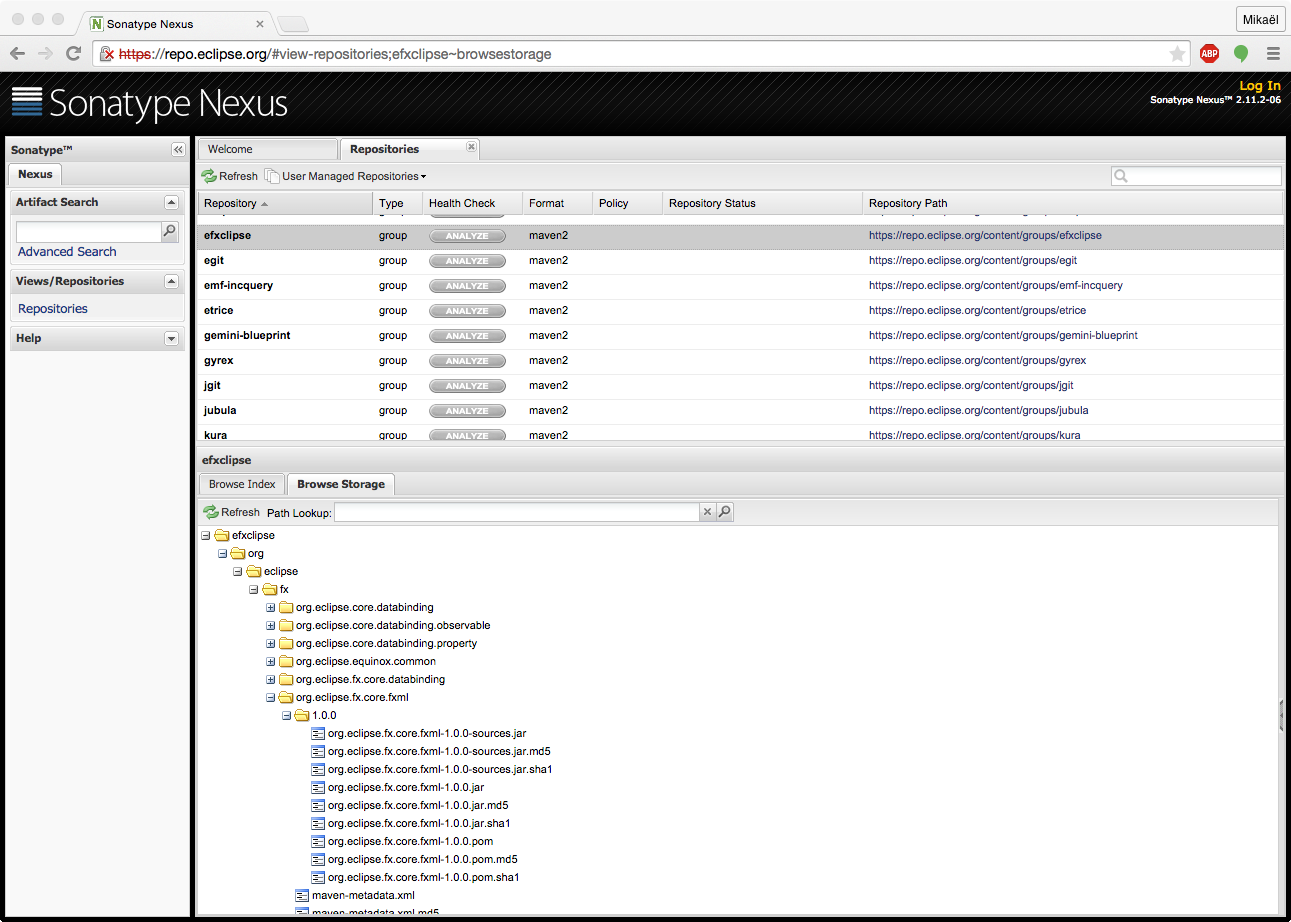Click the Sonatype Nexus logo icon
Viewport: 1291px width, 922px height.
(x=27, y=102)
